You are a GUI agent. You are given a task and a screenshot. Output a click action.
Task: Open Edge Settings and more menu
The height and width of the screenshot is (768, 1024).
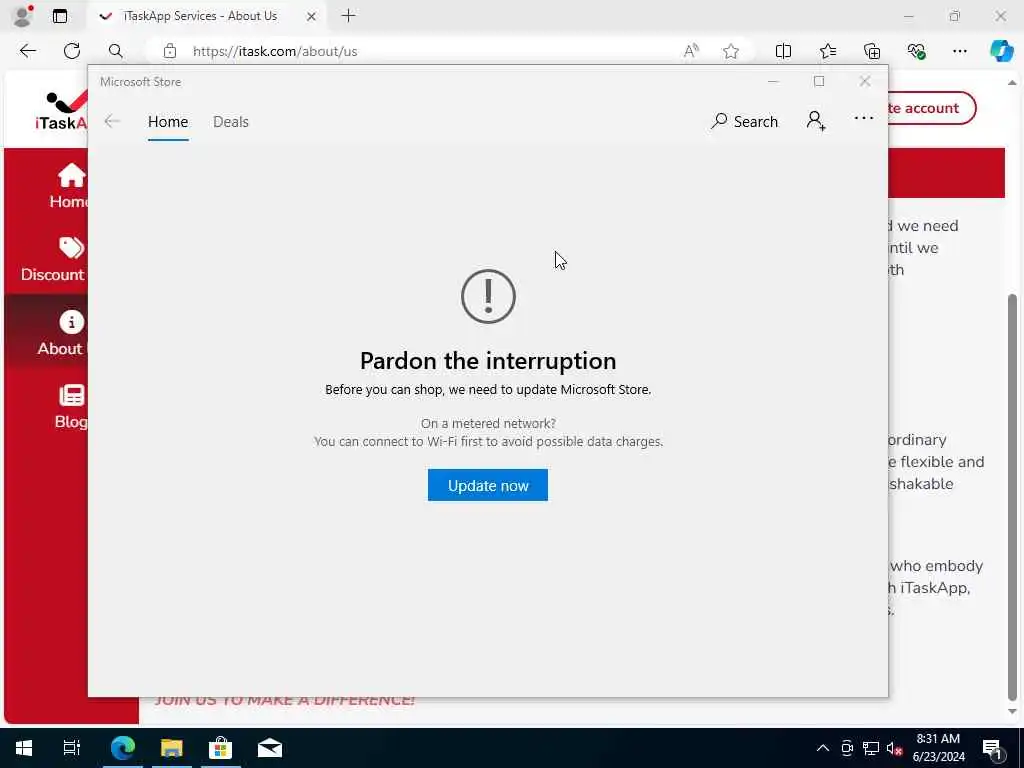[x=959, y=51]
